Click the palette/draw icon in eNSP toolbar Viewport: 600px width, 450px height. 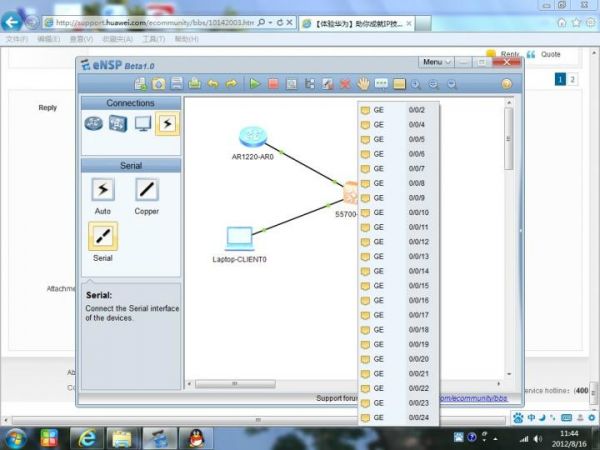pos(328,84)
